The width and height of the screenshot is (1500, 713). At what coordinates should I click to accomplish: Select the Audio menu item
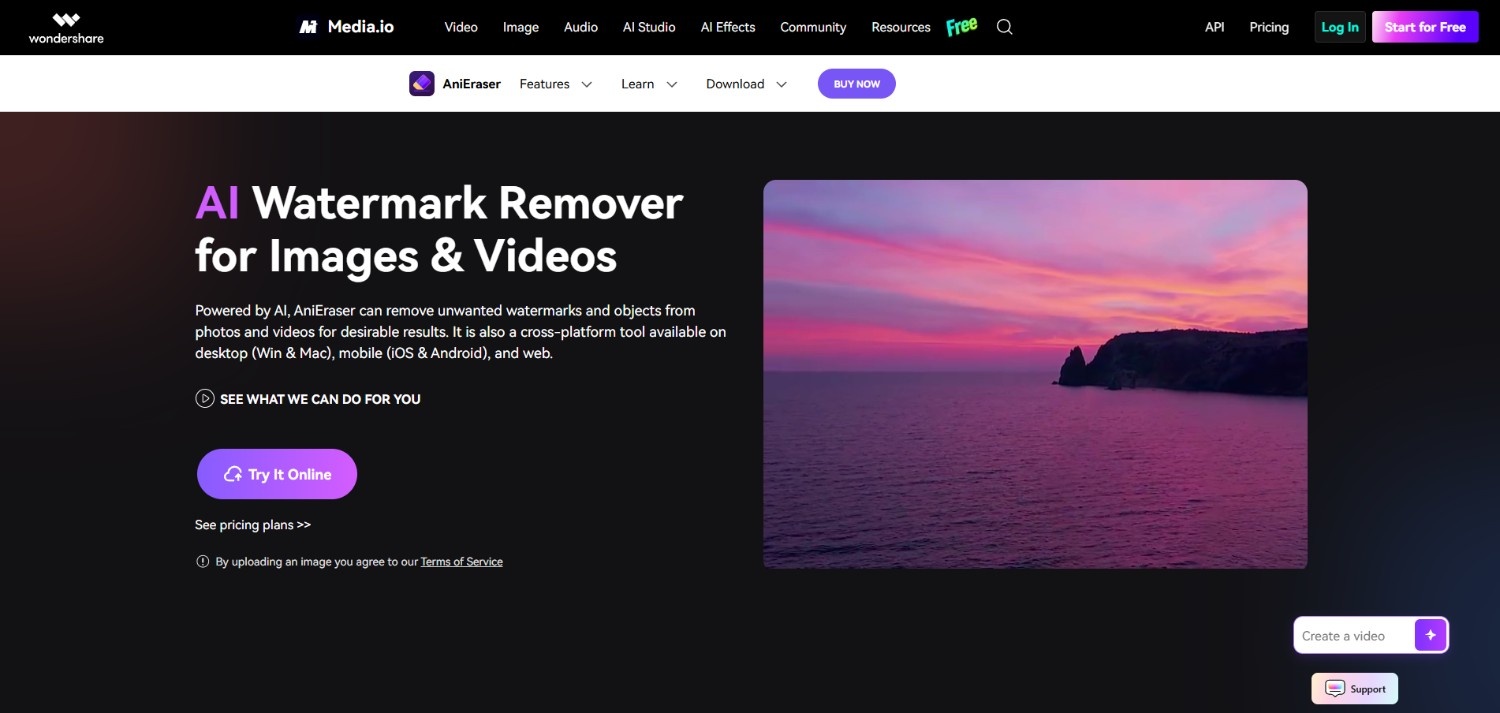point(581,27)
